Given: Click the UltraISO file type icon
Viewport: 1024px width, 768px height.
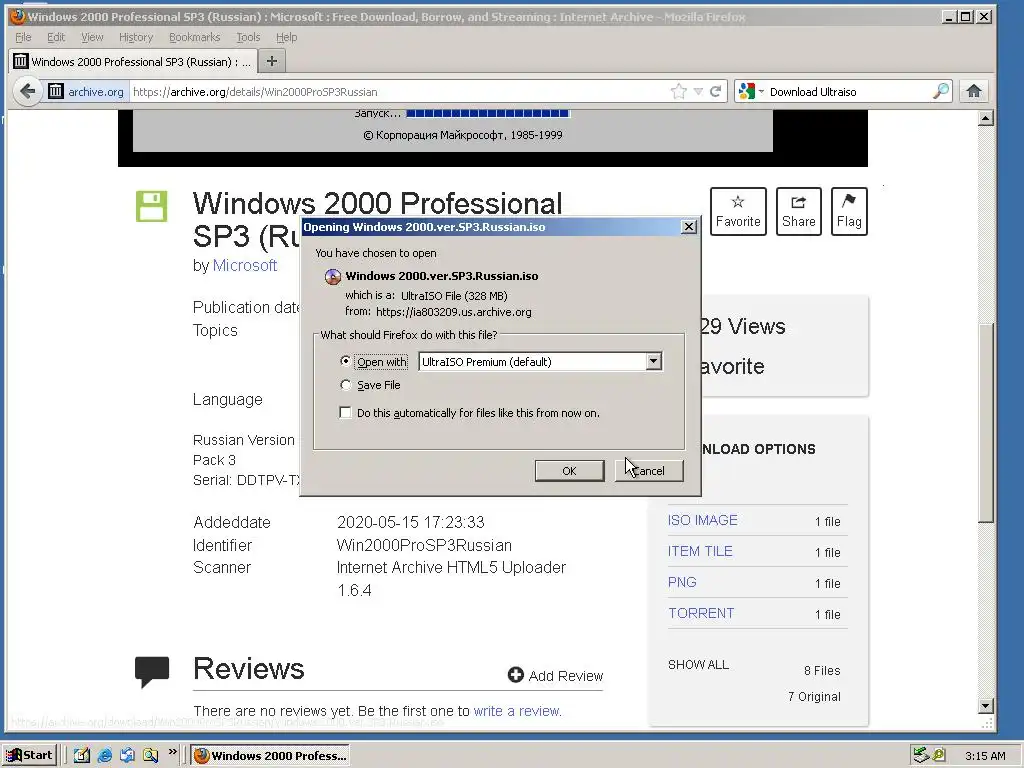Looking at the screenshot, I should tap(333, 276).
